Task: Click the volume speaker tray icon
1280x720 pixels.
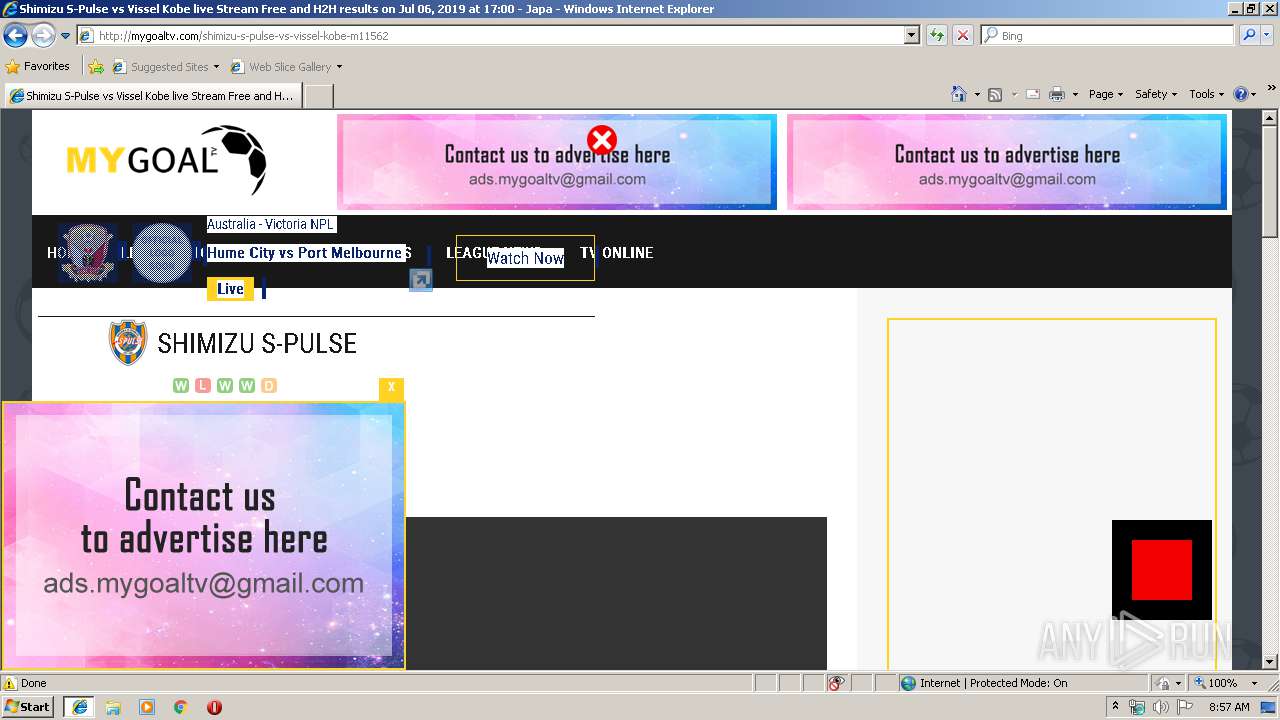Action: [1160, 707]
